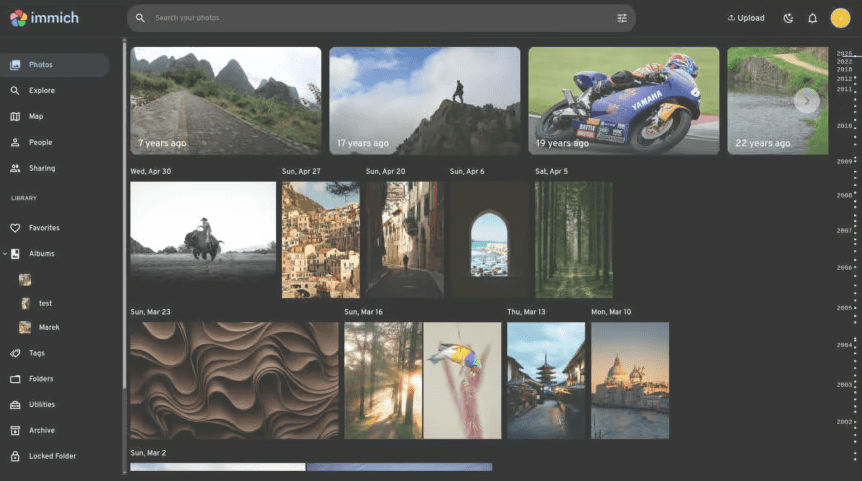The image size is (862, 481).
Task: Open the Yamaha motorcycle memory
Action: tap(623, 101)
